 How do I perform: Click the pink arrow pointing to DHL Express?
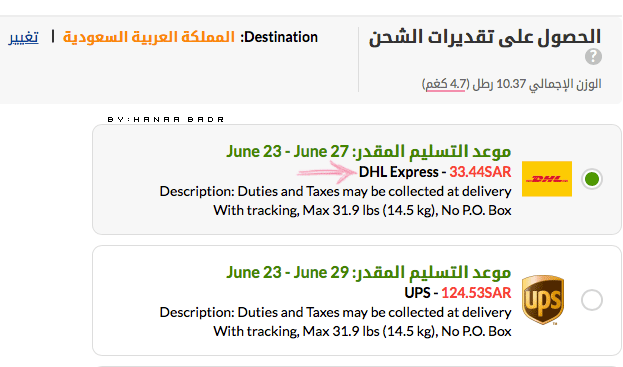coord(327,172)
